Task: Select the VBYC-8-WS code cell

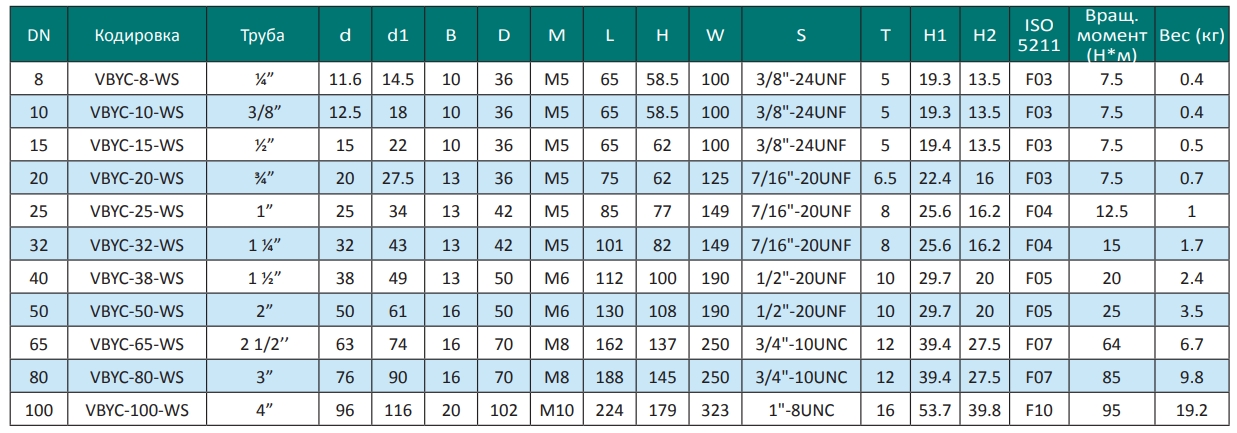Action: [x=137, y=79]
